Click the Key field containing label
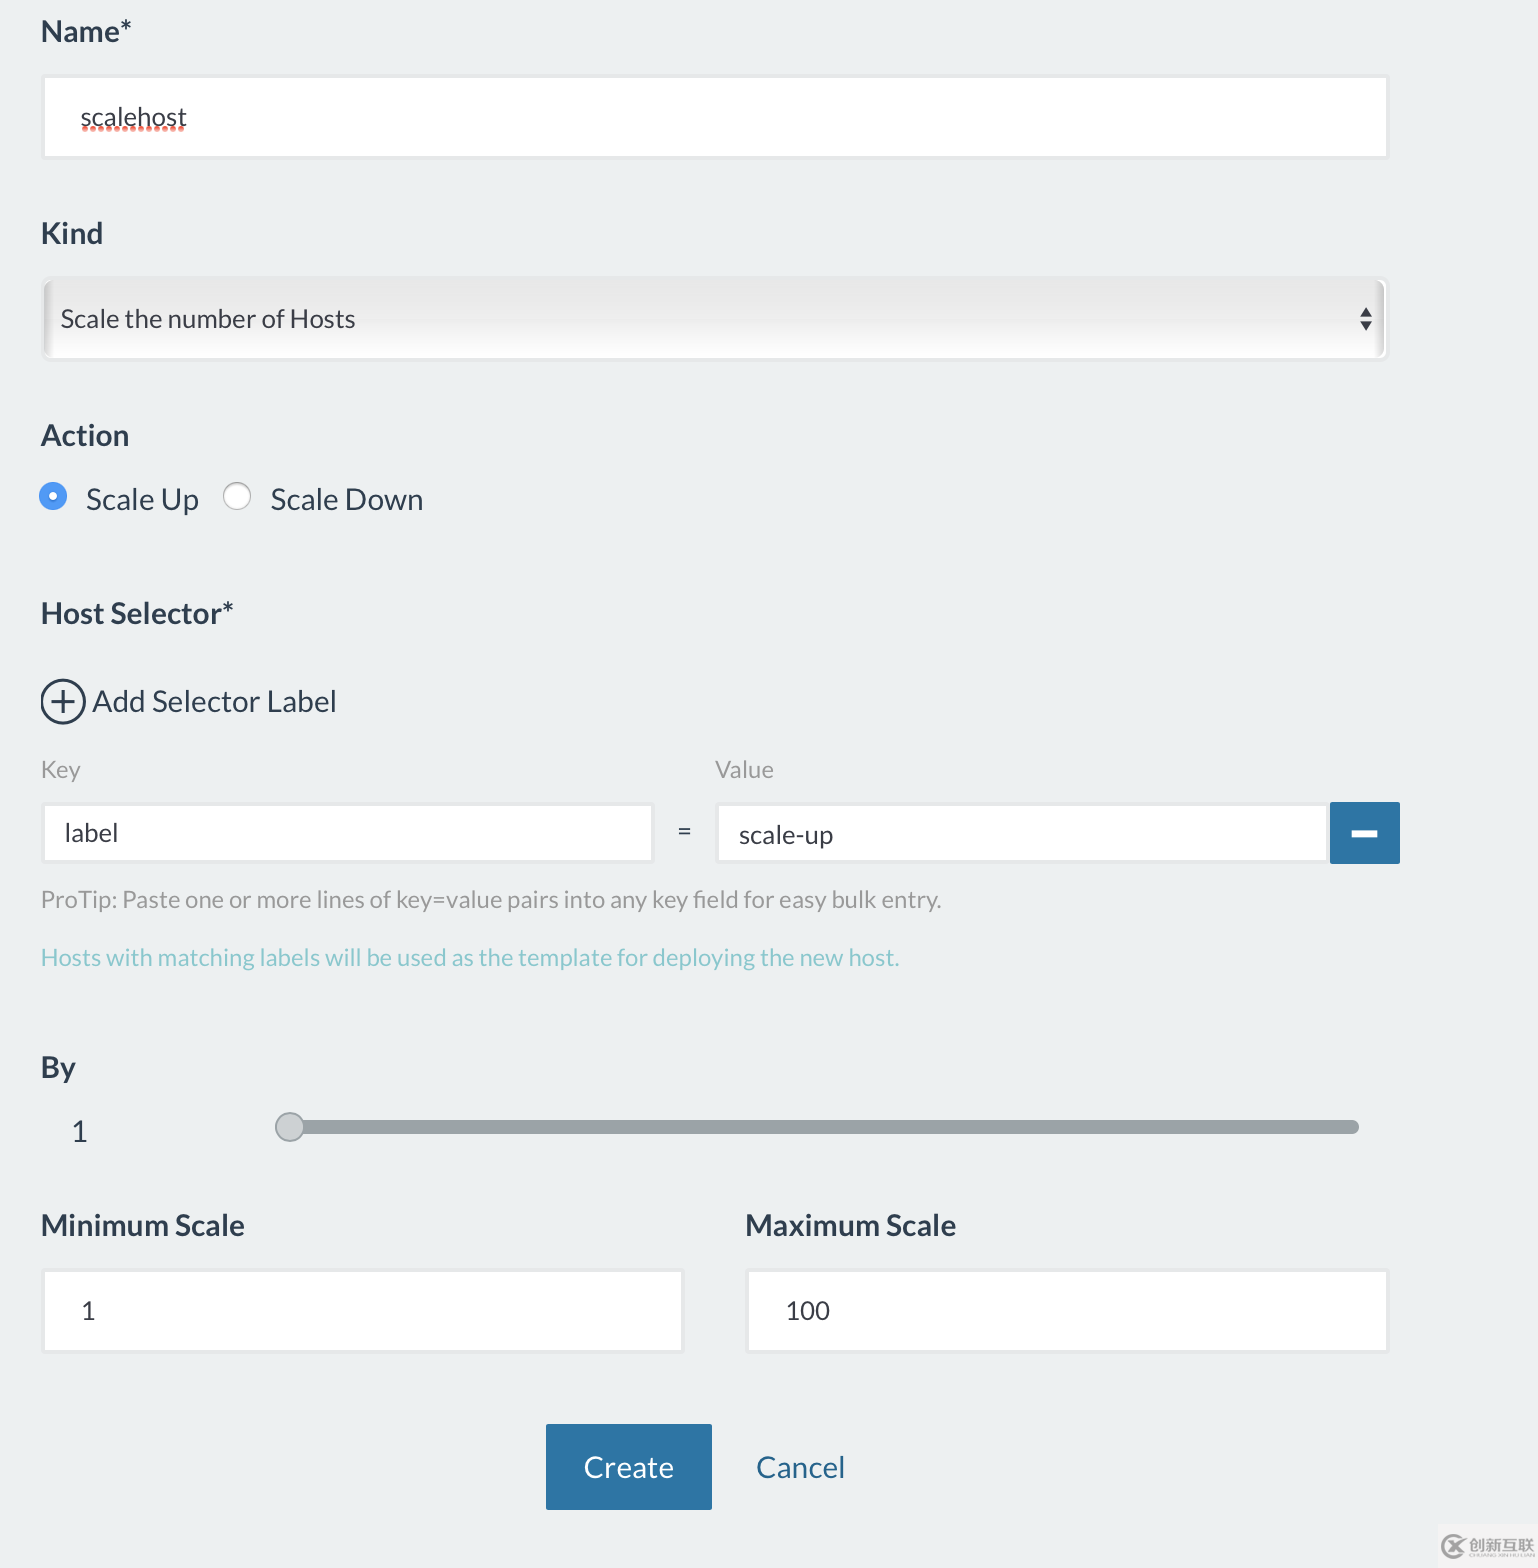Screen dimensions: 1538x1568 click(347, 833)
